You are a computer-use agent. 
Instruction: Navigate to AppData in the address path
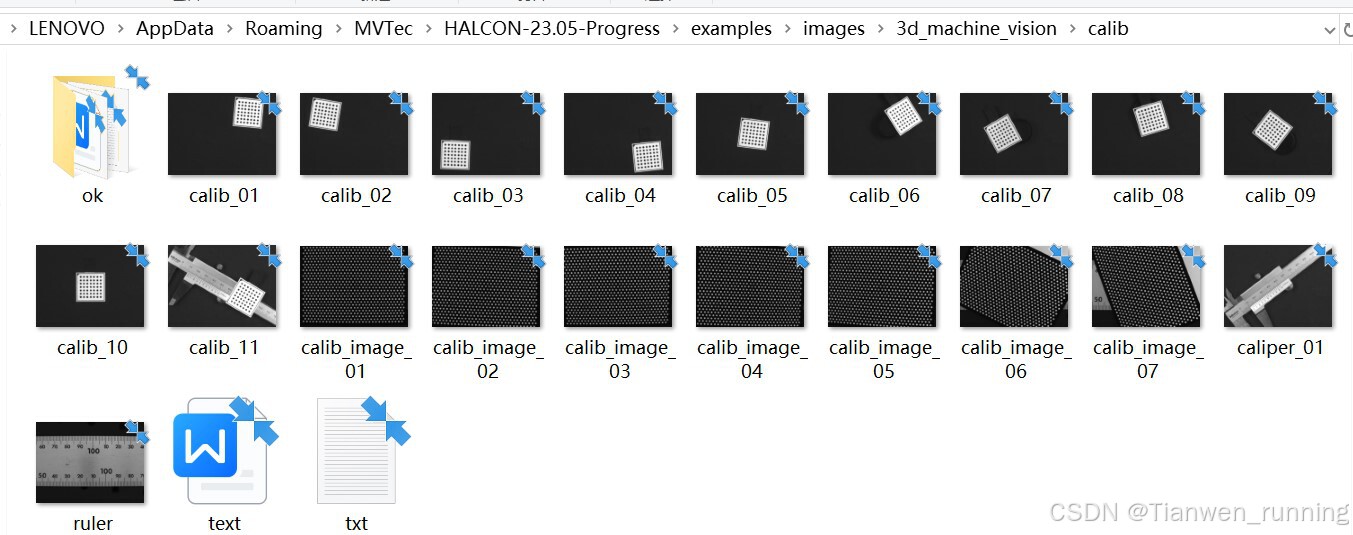tap(175, 29)
